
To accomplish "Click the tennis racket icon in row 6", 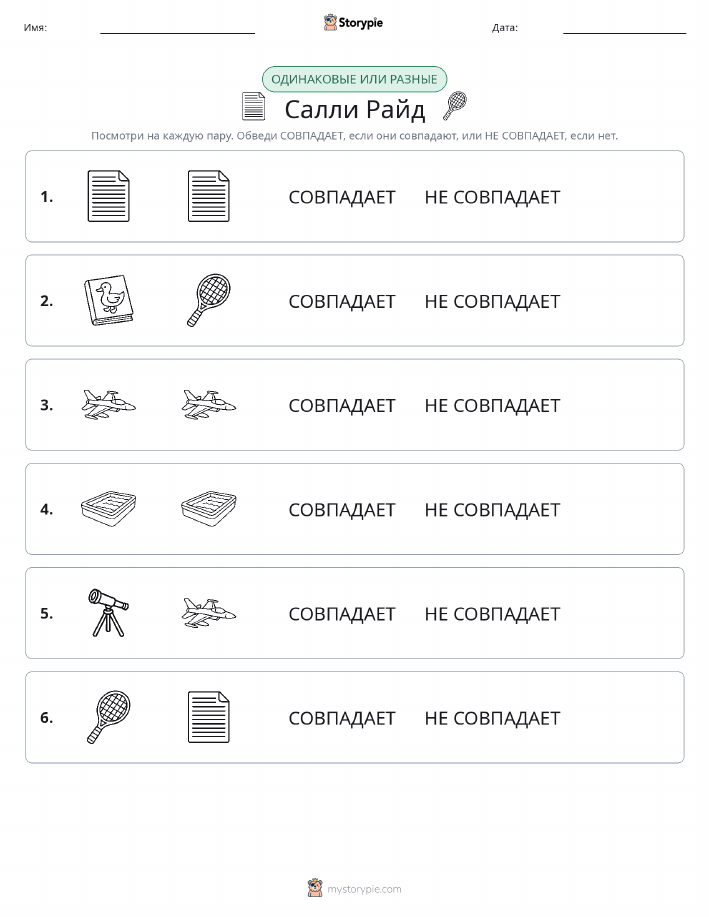I will (x=108, y=717).
